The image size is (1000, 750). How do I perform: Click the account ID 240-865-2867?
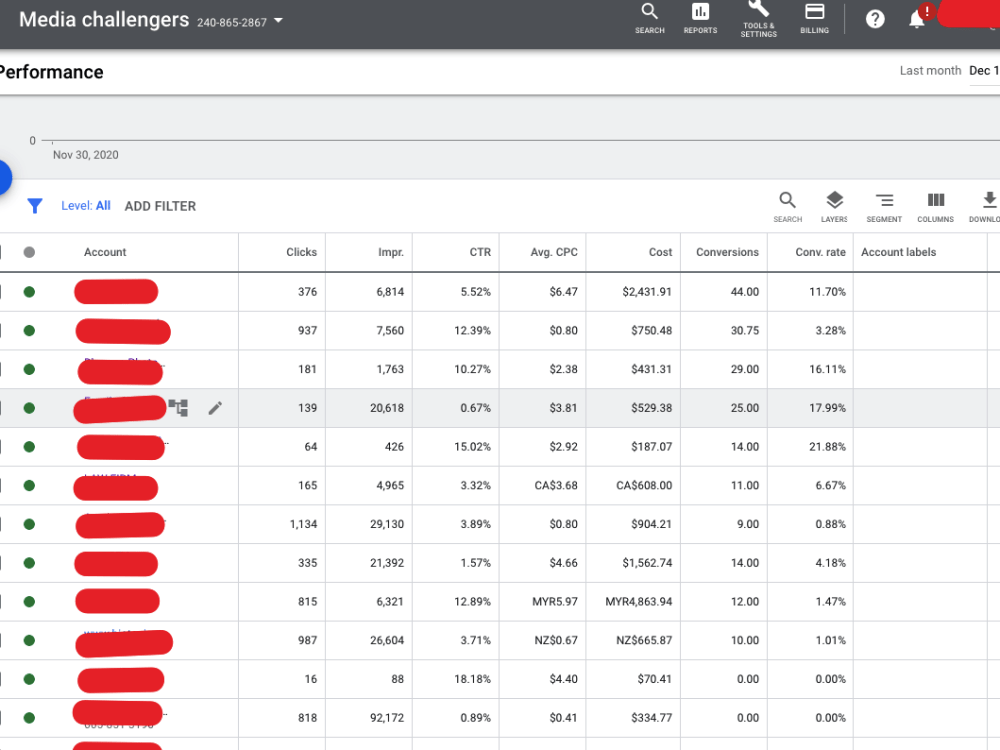[x=232, y=22]
